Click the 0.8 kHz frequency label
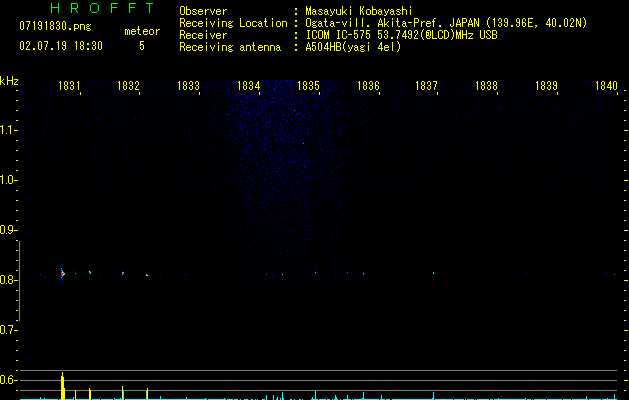Image resolution: width=629 pixels, height=400 pixels. tap(8, 280)
